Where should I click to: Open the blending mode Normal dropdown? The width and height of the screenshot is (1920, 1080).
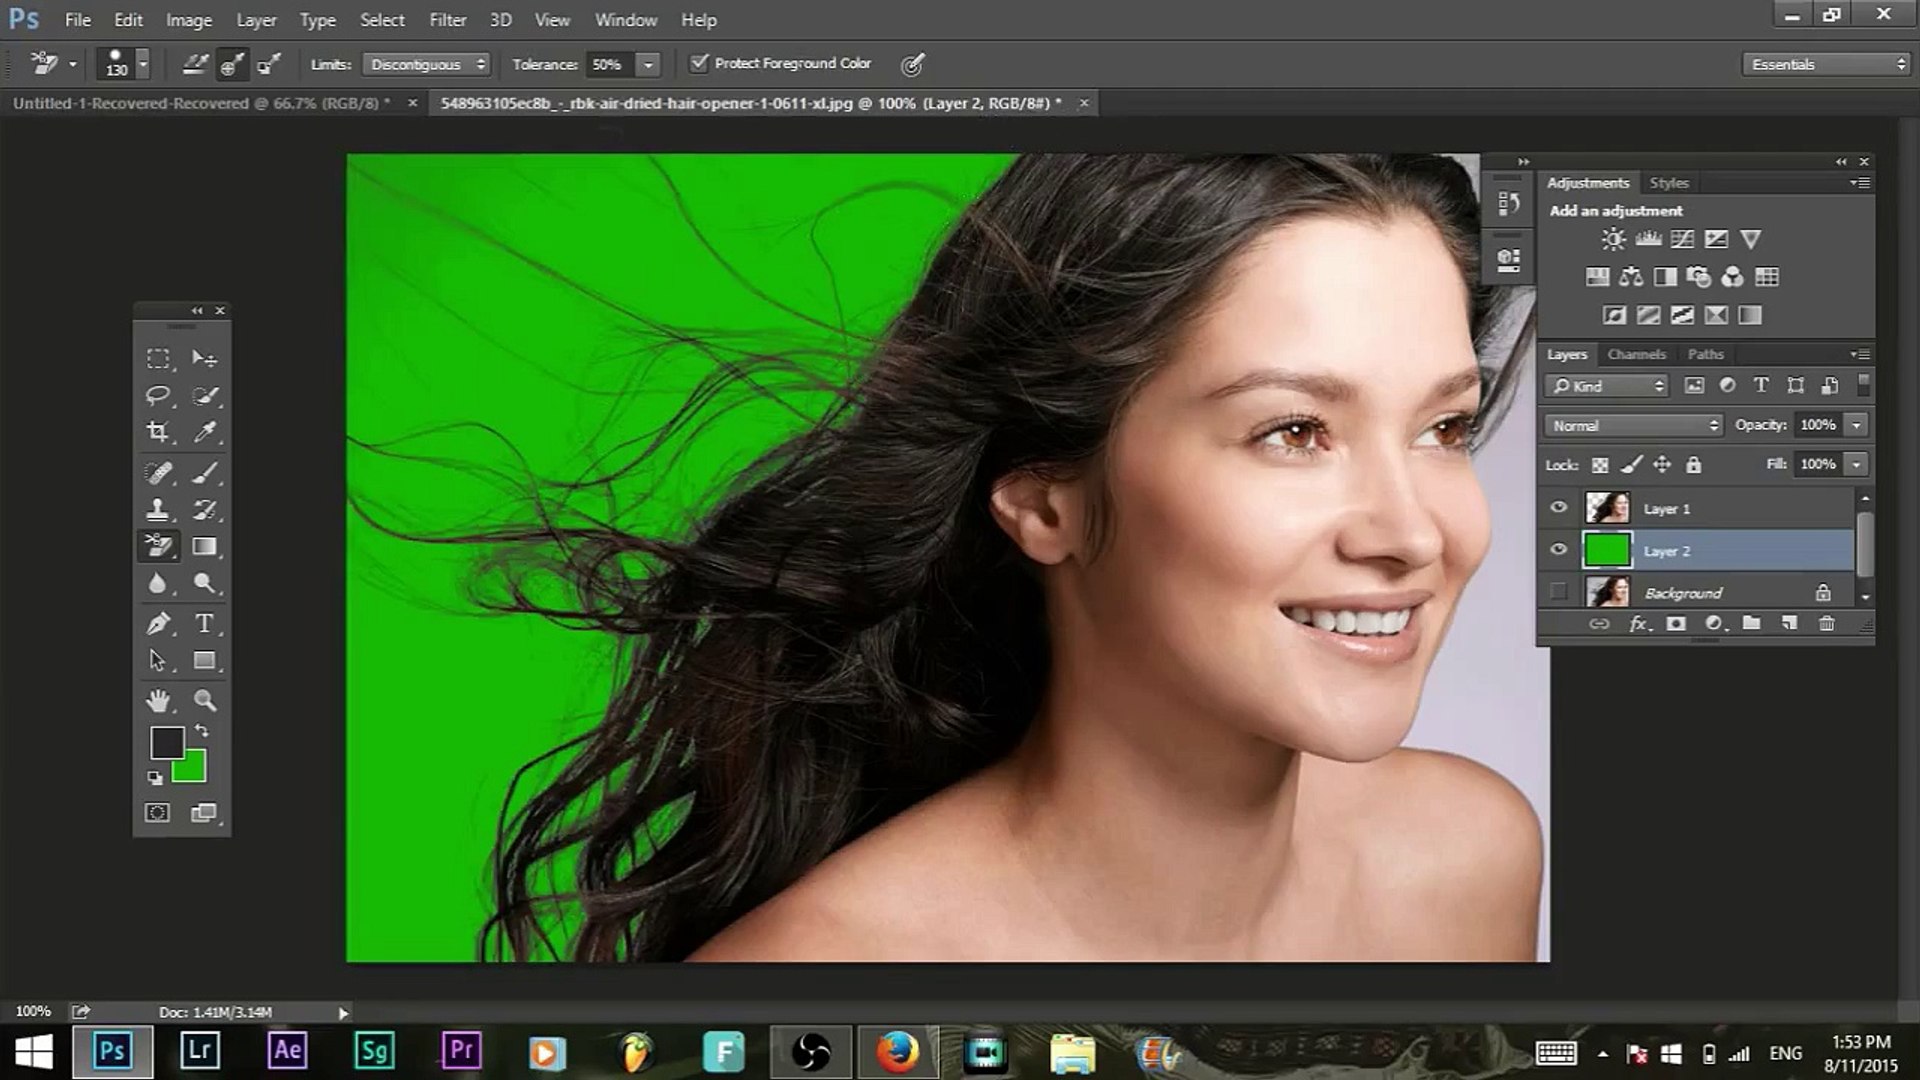click(1632, 425)
